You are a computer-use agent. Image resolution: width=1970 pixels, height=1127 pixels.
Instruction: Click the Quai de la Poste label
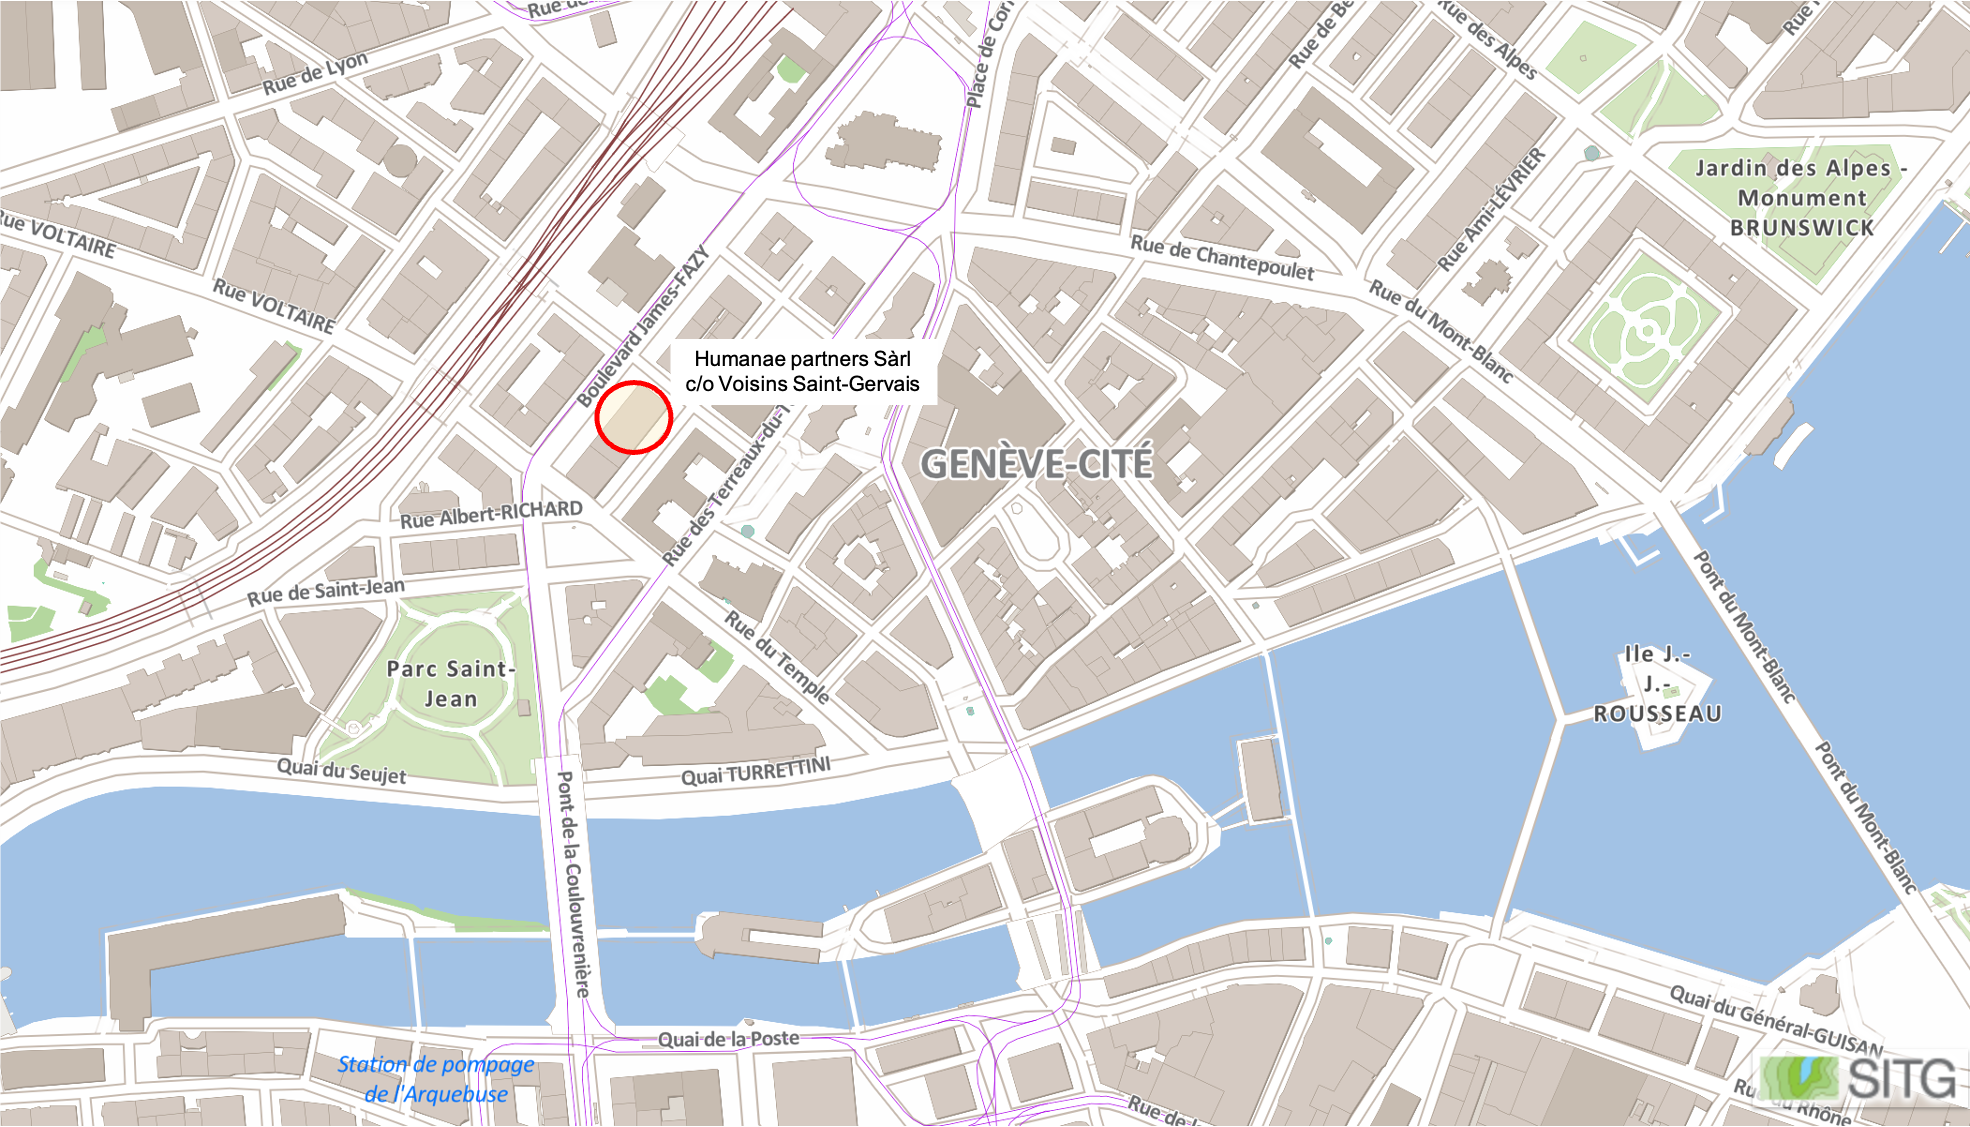pyautogui.click(x=728, y=1039)
